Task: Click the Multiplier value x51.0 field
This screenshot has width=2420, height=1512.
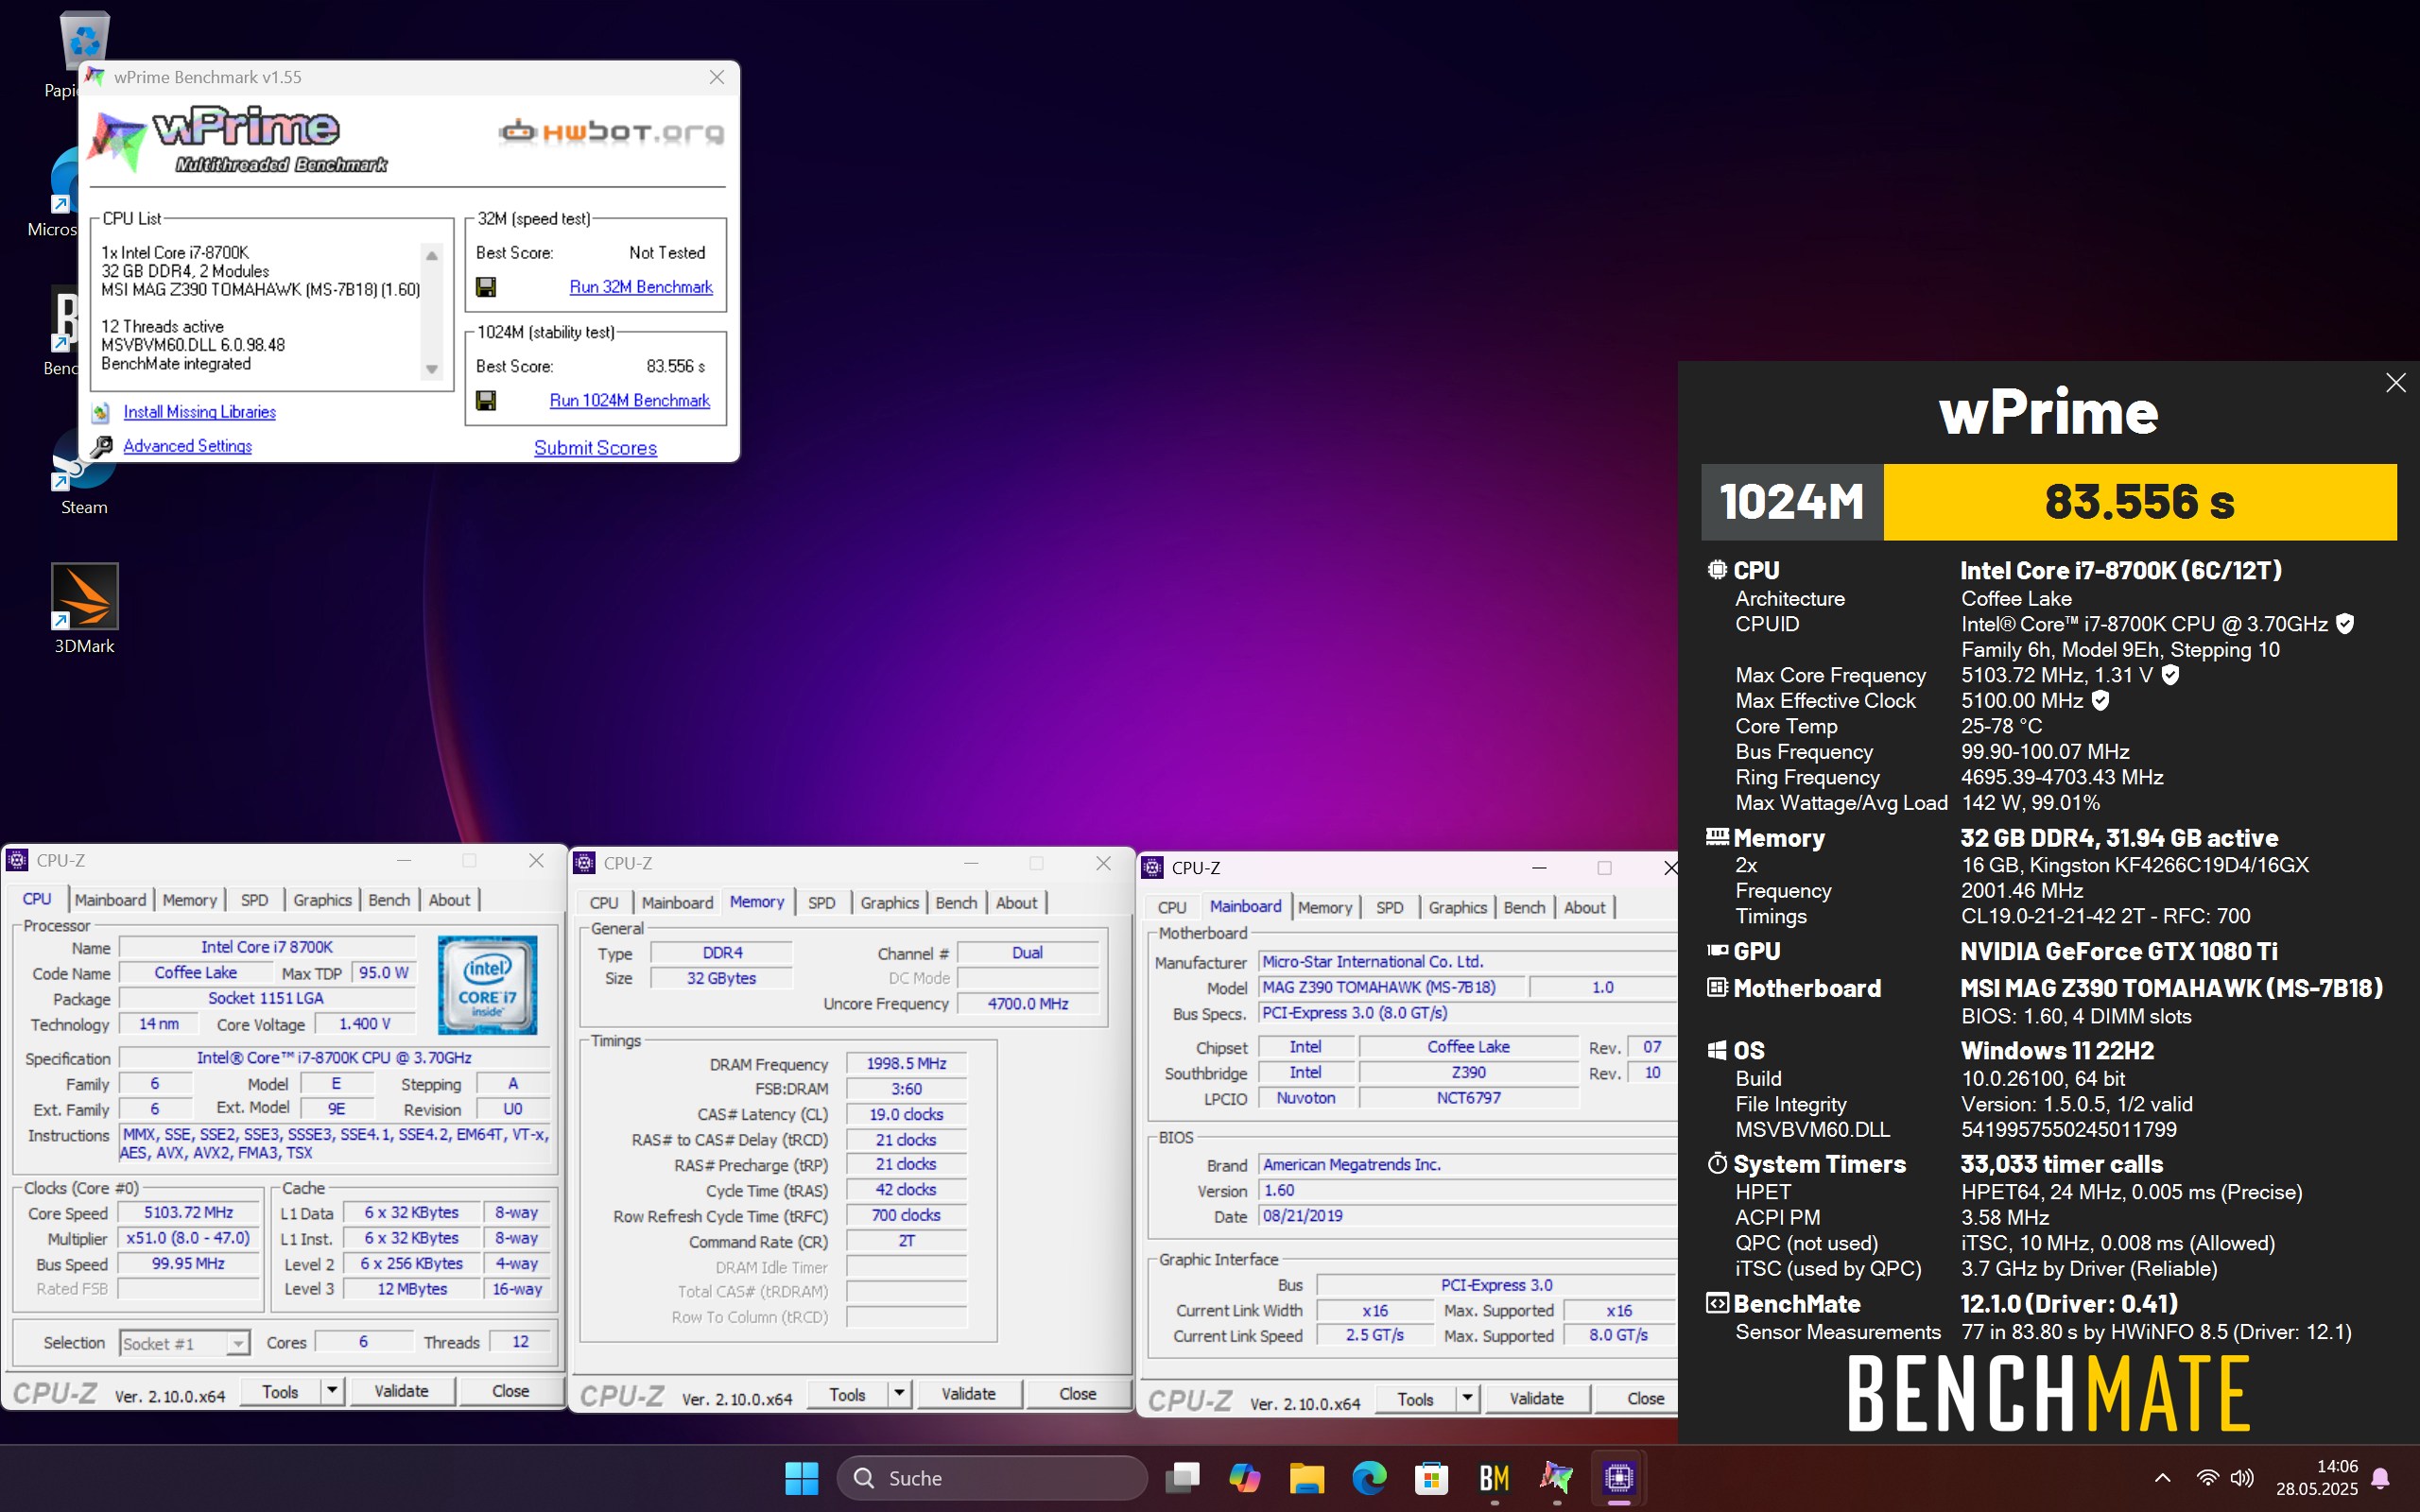Action: 188,1238
